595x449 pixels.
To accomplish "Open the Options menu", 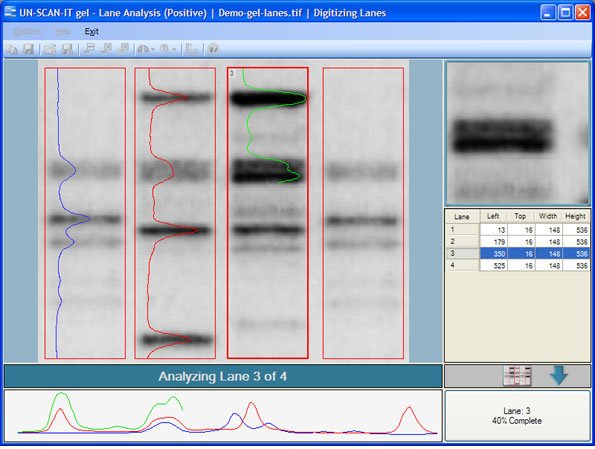I will (27, 32).
